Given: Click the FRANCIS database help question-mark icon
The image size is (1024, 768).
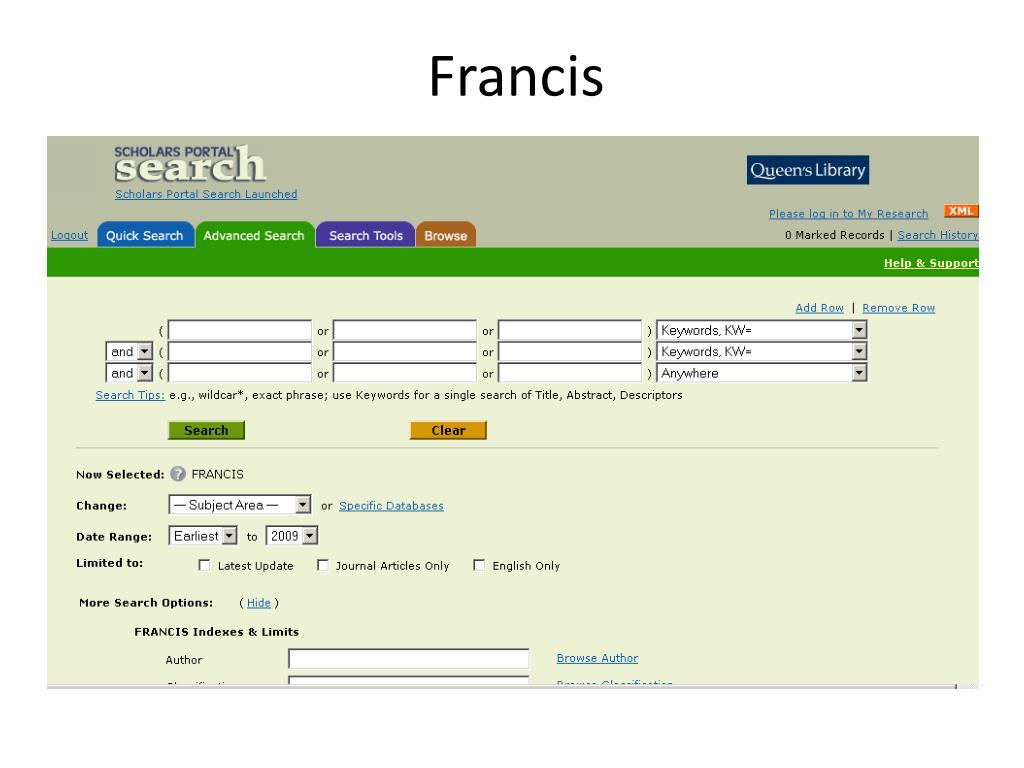Looking at the screenshot, I should 178,474.
